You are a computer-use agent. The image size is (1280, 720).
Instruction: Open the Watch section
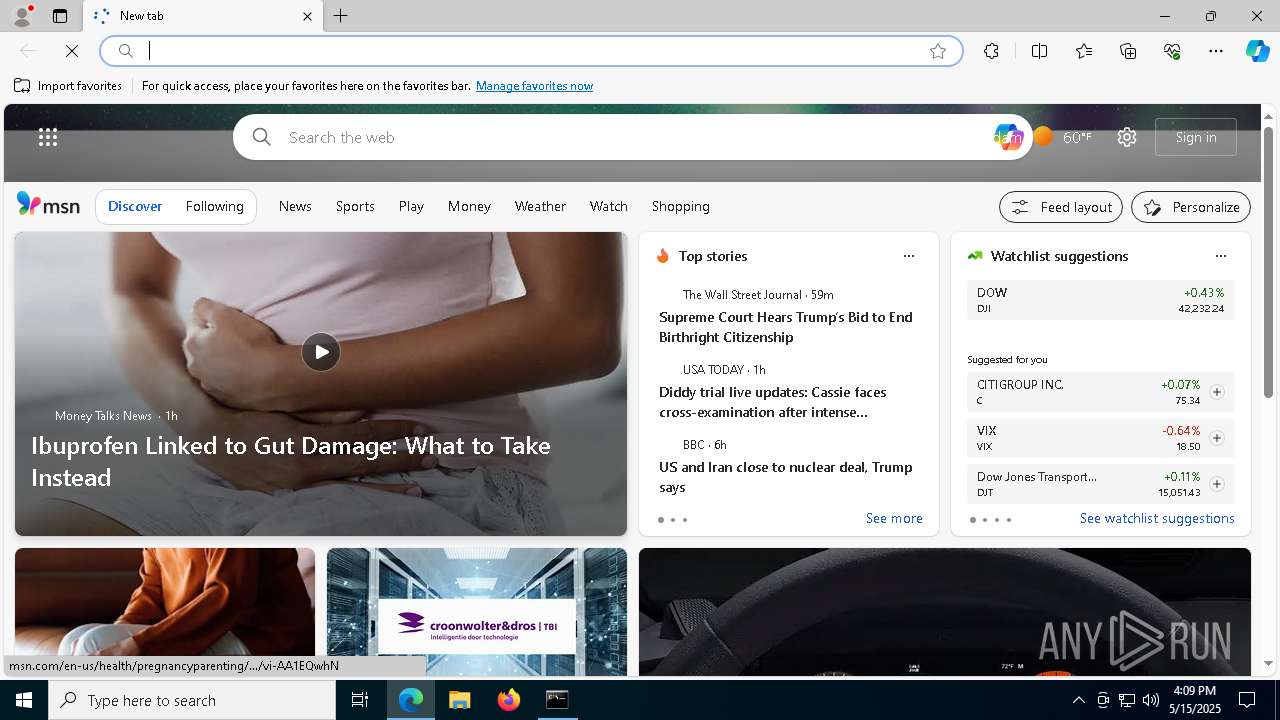tap(608, 206)
